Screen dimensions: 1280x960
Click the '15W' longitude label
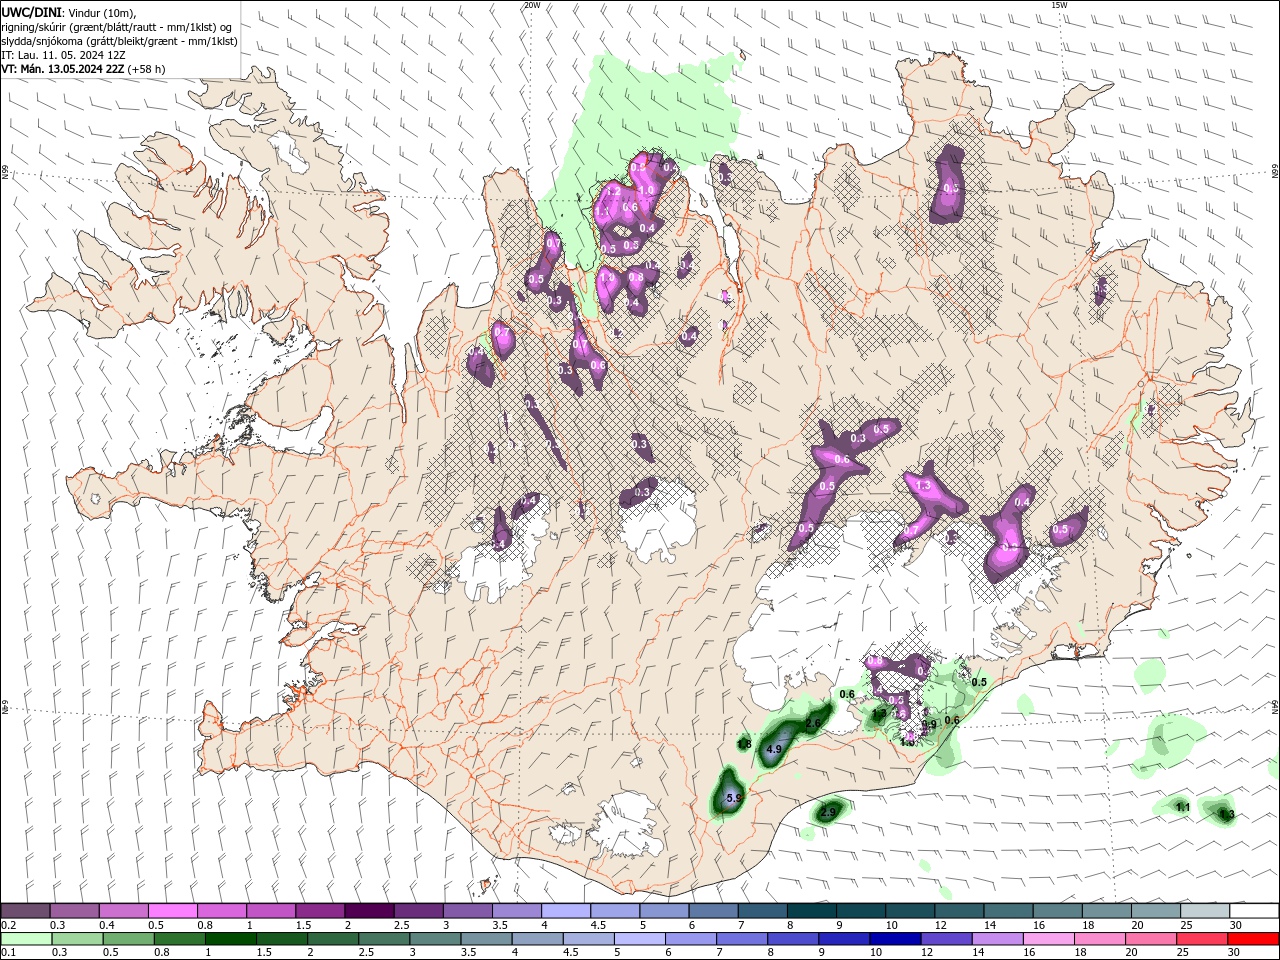(1059, 5)
